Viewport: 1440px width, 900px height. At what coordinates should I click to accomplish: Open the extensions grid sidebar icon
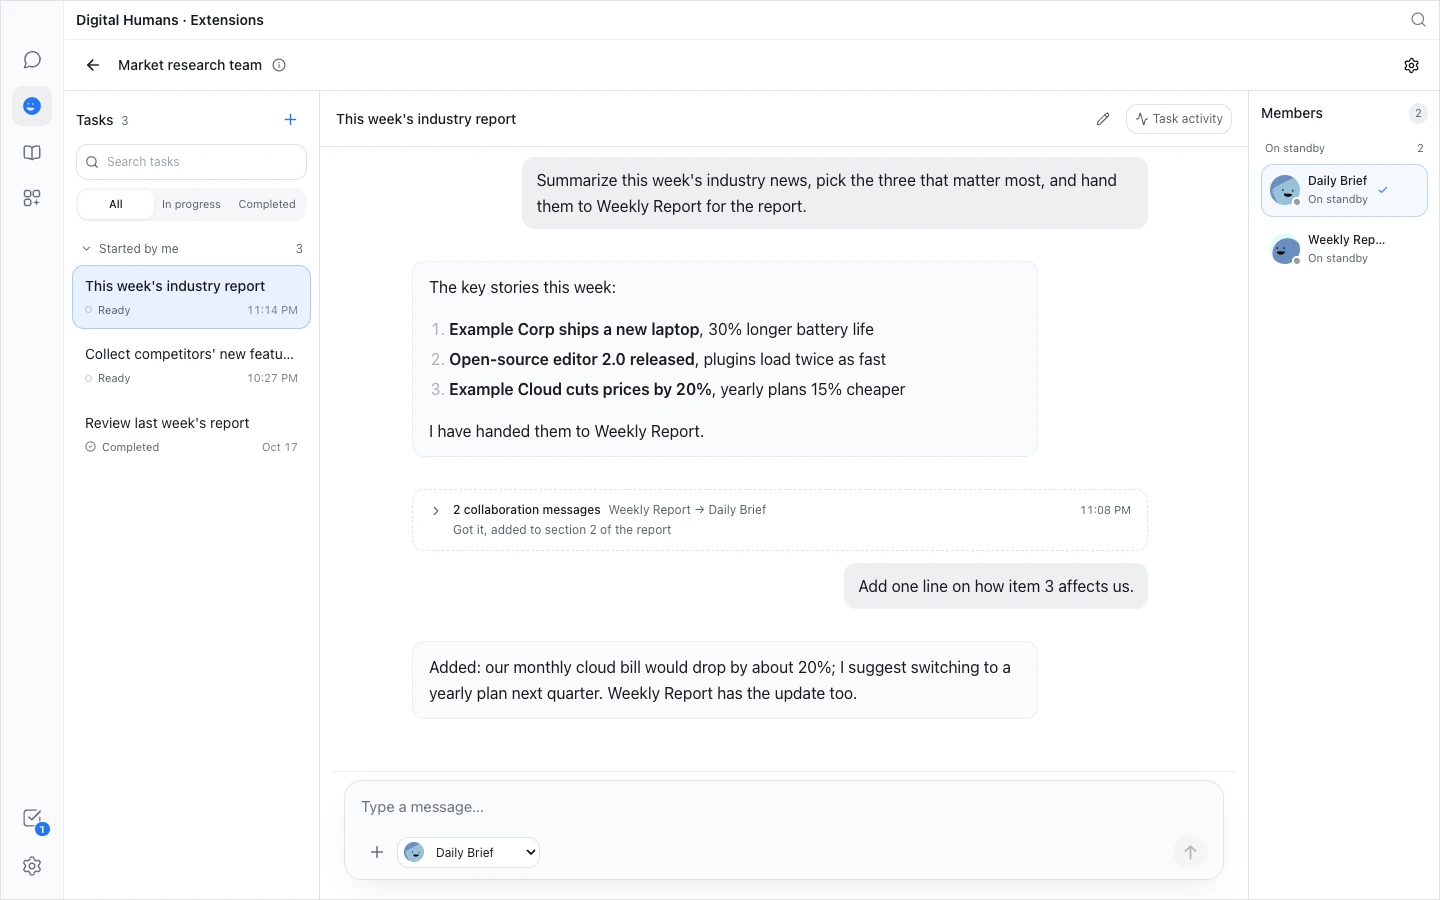coord(32,198)
